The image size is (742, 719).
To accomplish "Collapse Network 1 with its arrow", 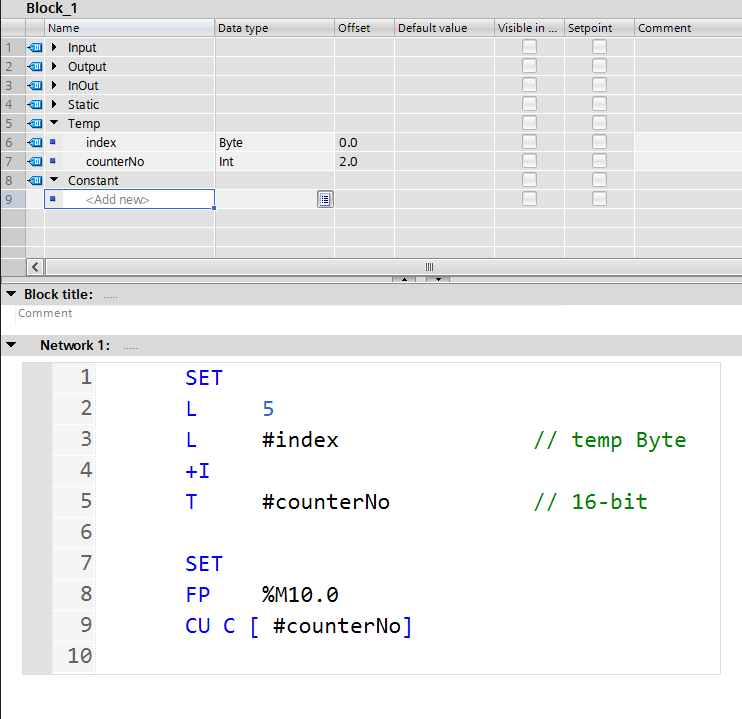I will (x=11, y=345).
